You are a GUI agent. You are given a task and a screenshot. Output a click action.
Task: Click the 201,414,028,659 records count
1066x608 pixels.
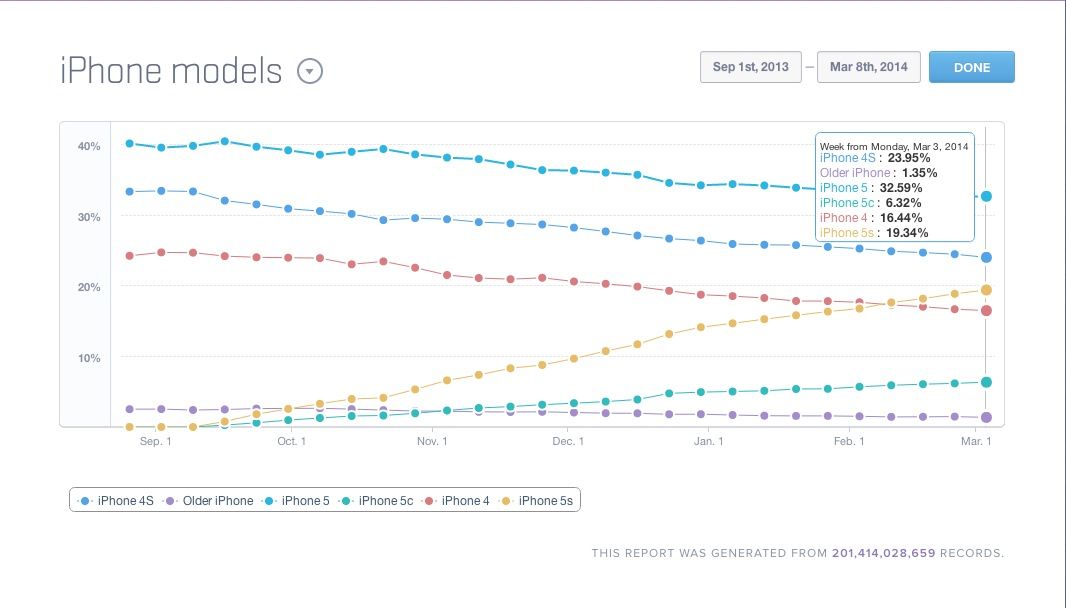[x=883, y=553]
